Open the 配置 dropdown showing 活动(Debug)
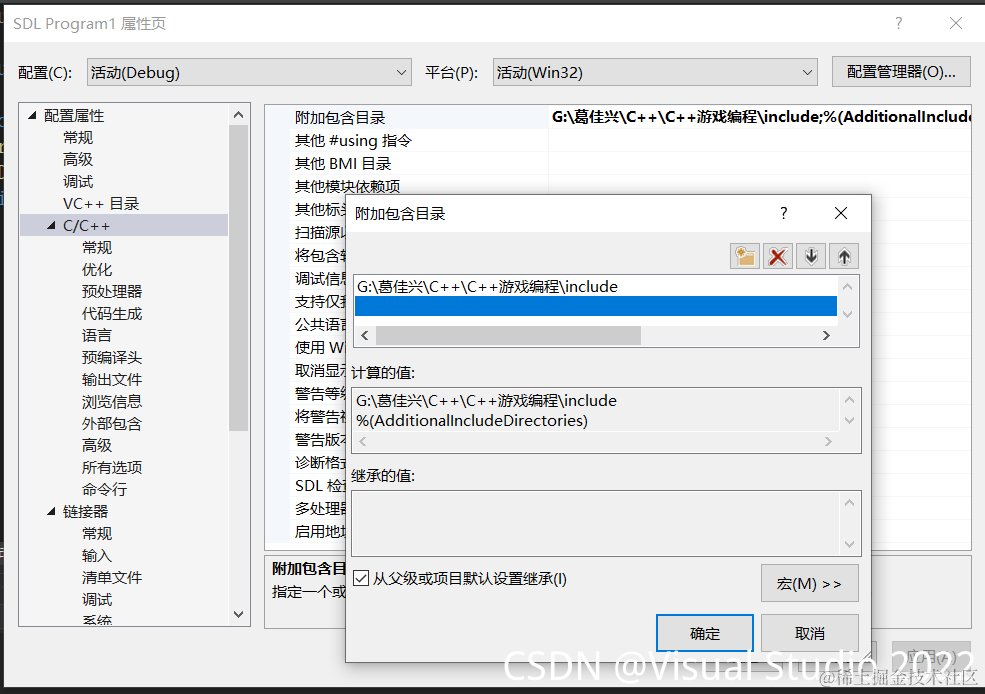 pyautogui.click(x=249, y=72)
